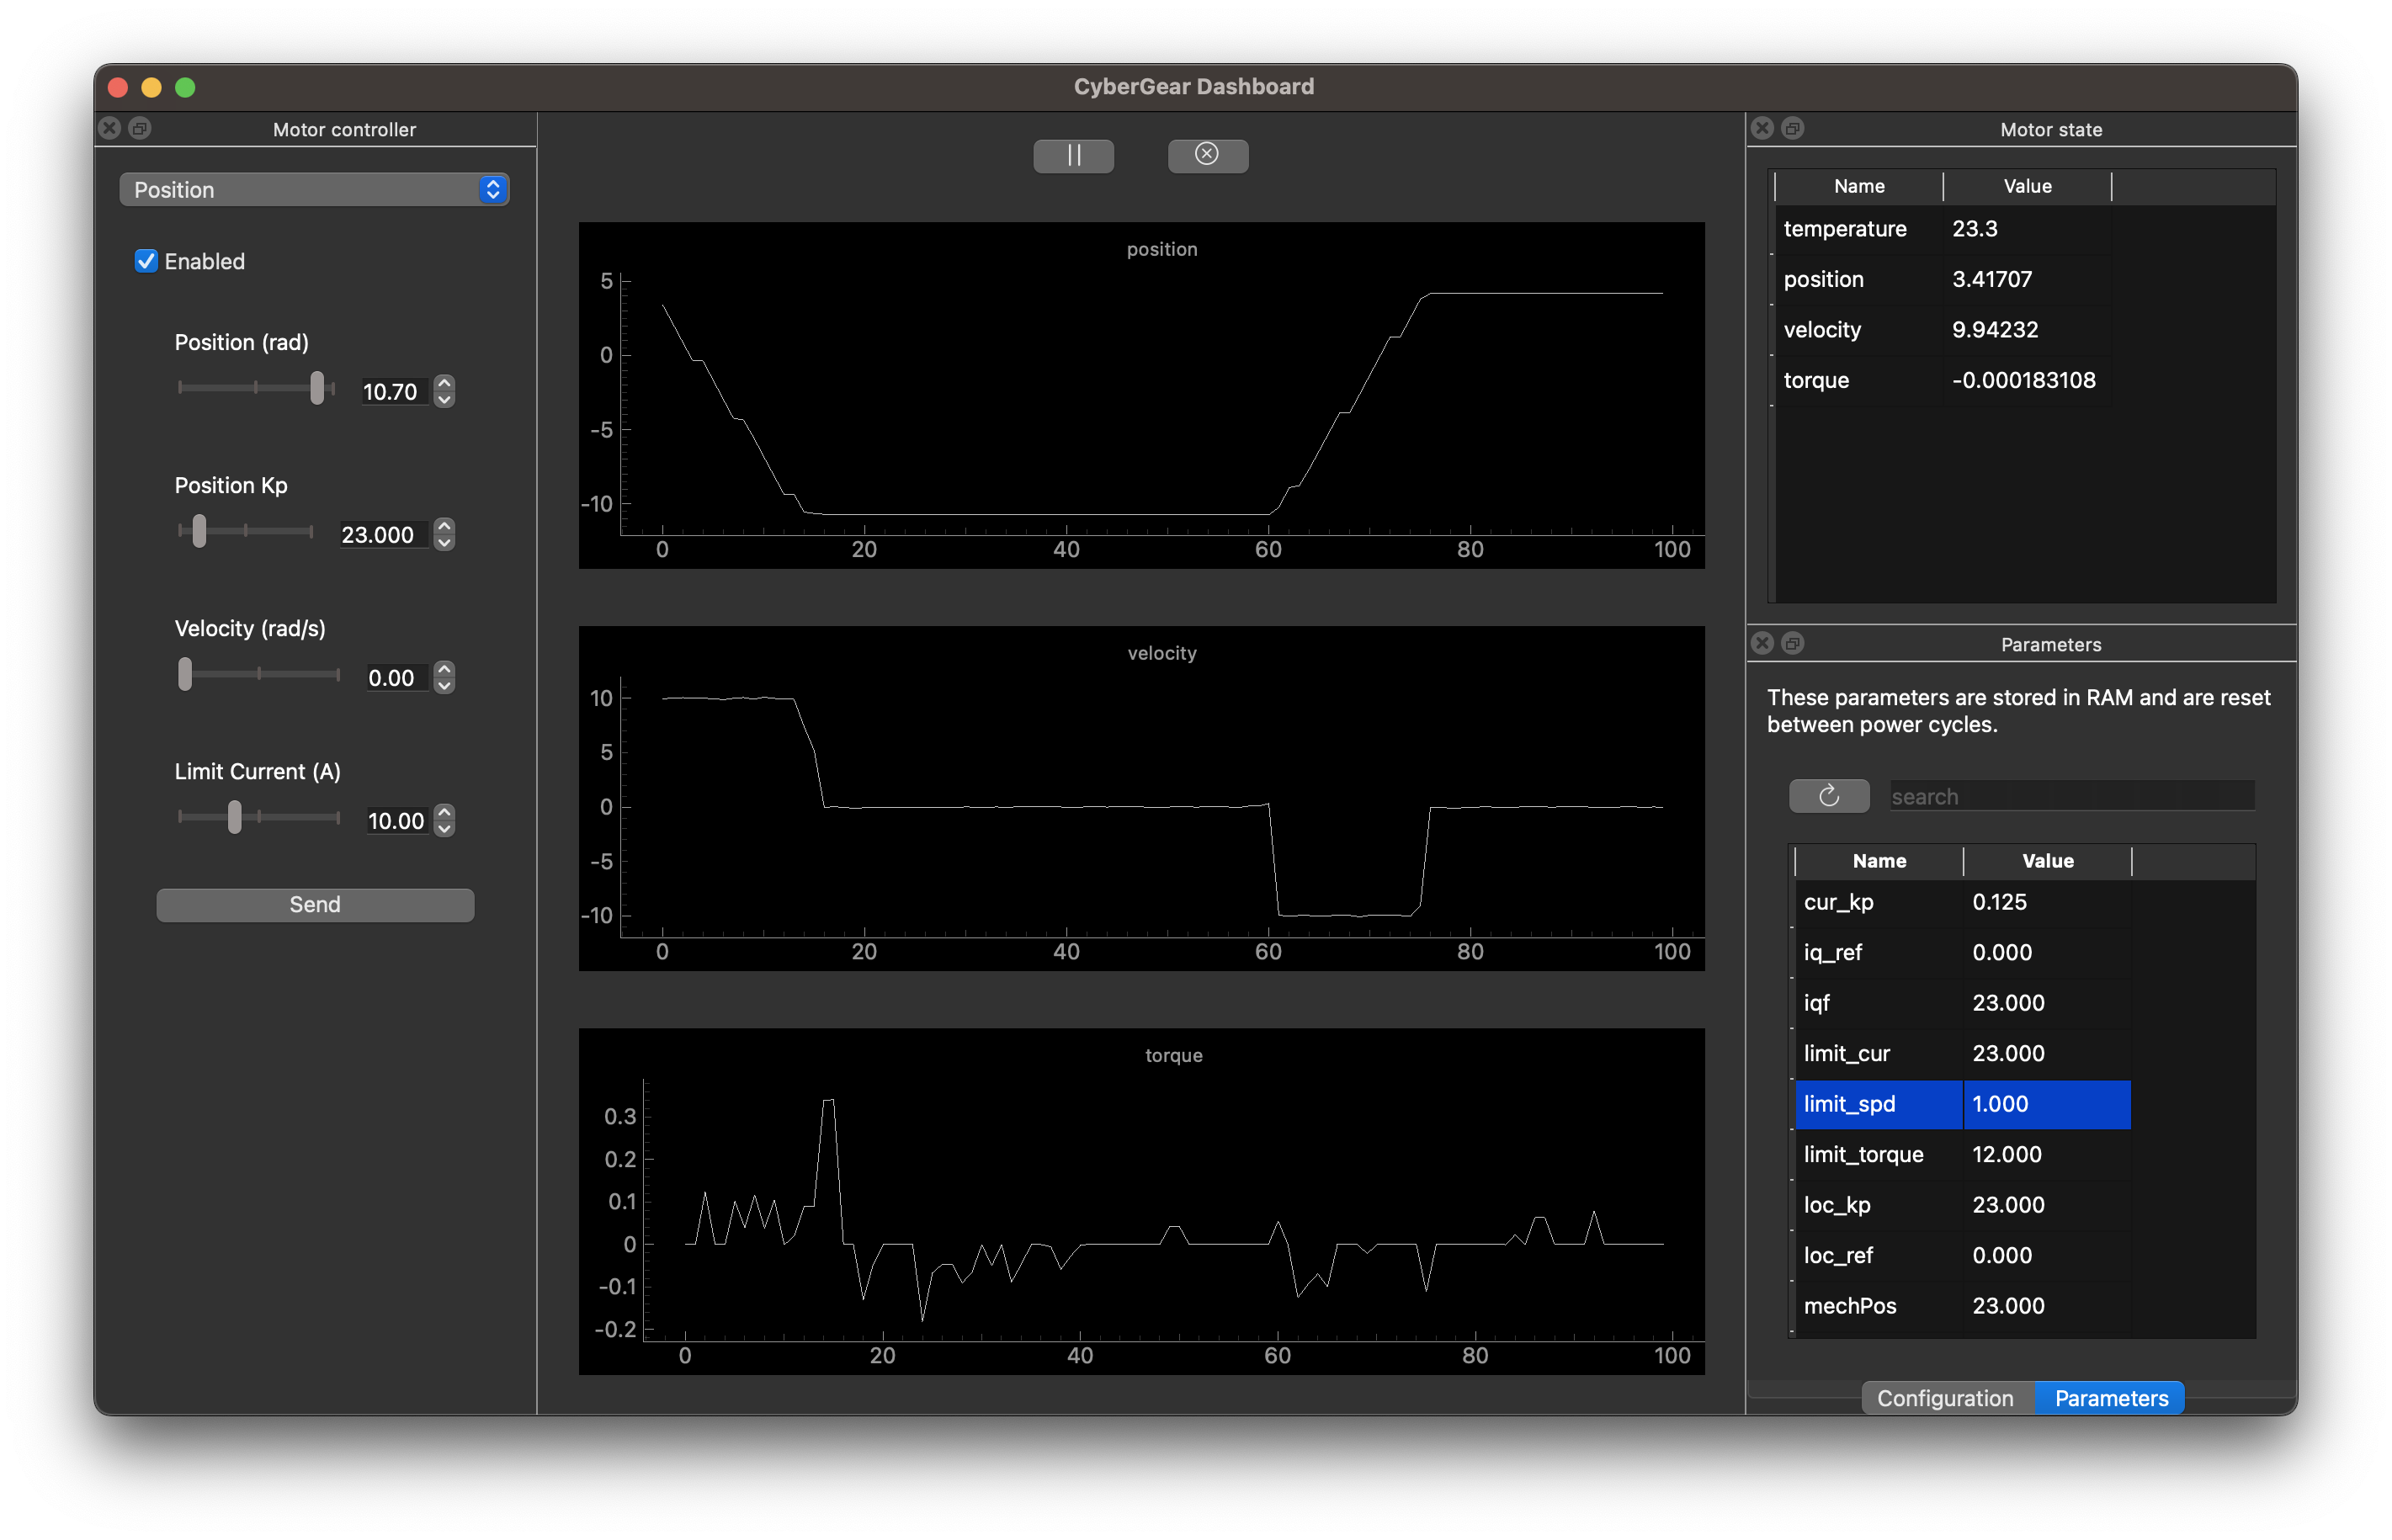Uncheck the Enabled checkbox

click(x=146, y=261)
